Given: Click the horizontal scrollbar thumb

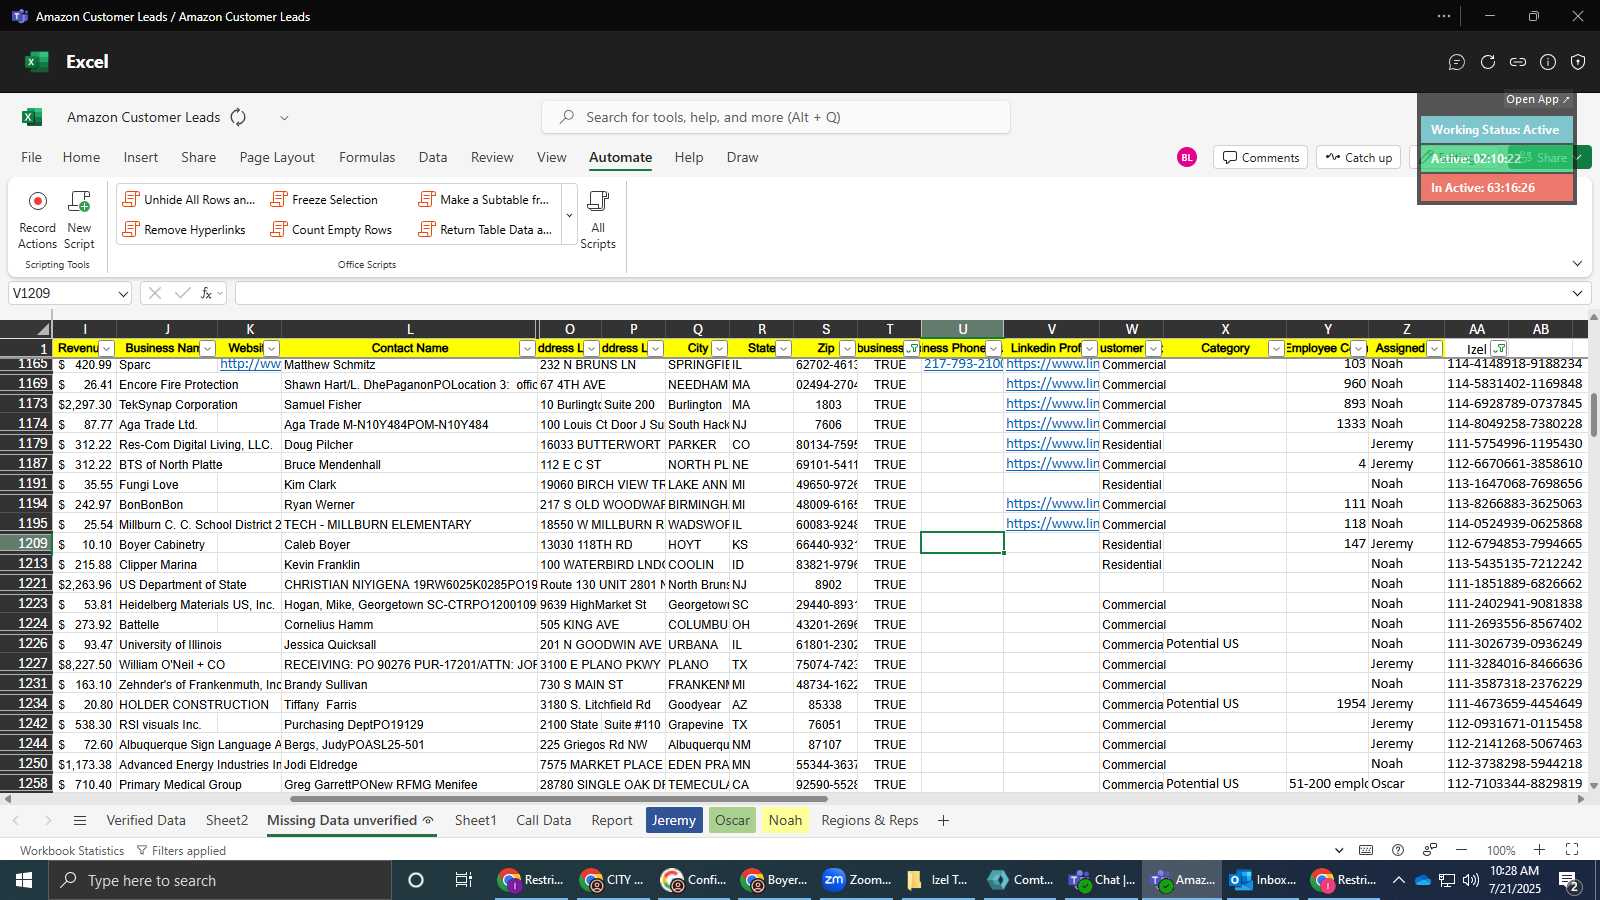Looking at the screenshot, I should [558, 799].
